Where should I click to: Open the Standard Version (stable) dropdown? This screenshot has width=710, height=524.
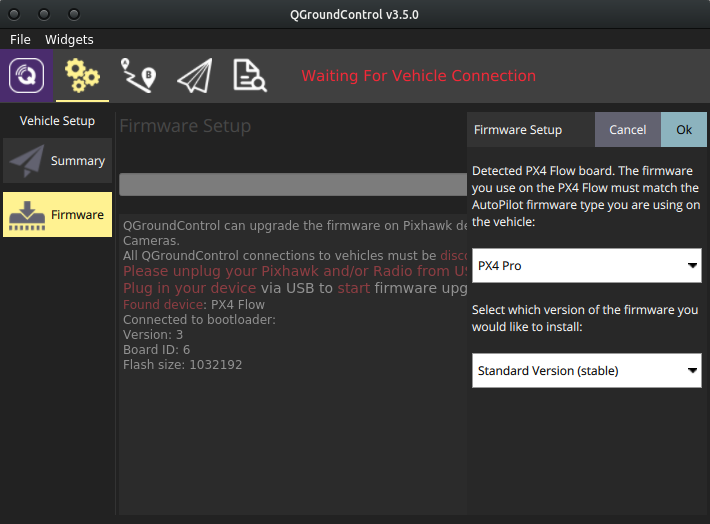pyautogui.click(x=587, y=370)
